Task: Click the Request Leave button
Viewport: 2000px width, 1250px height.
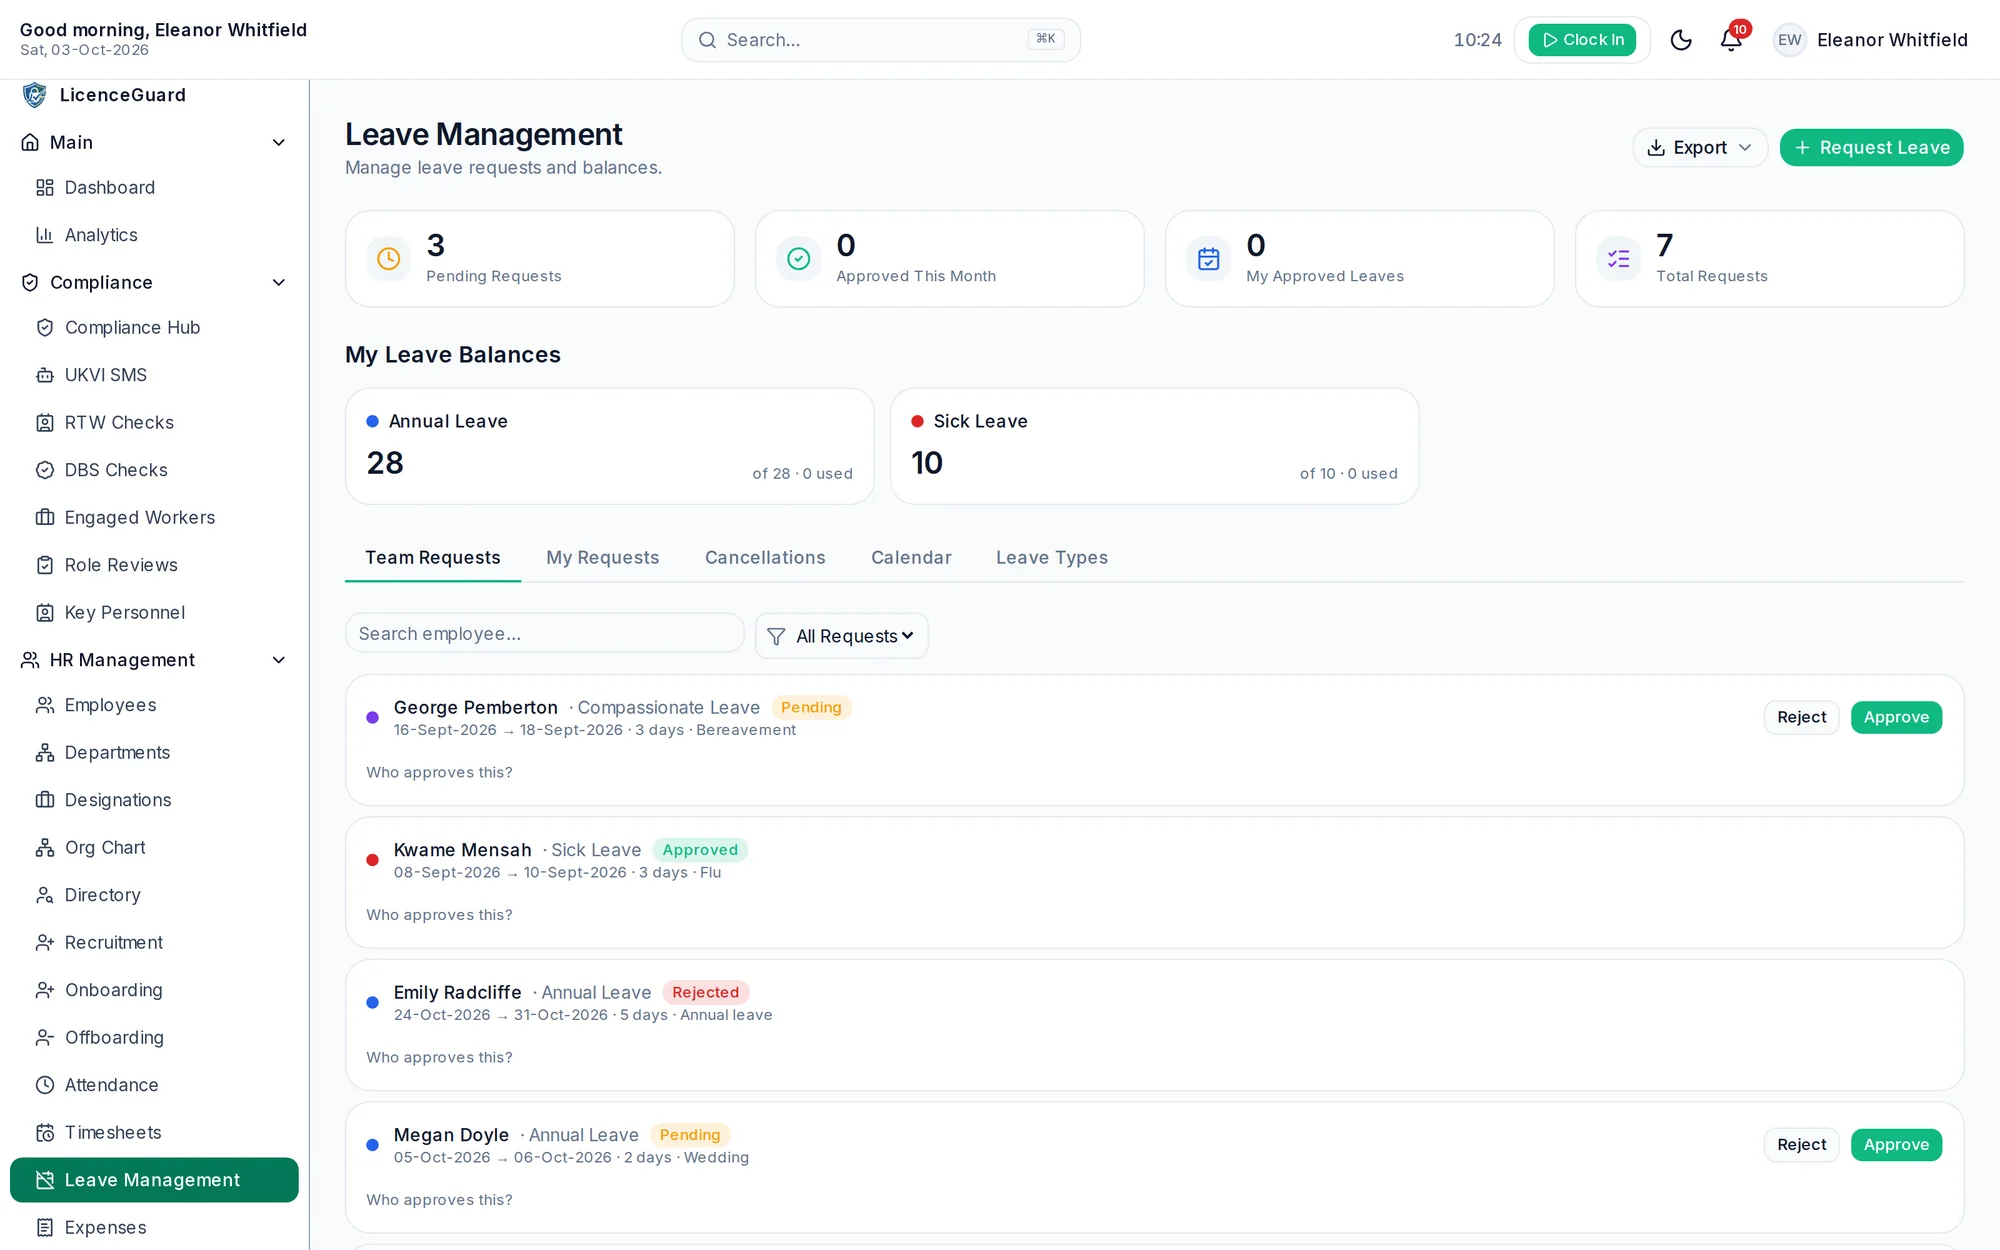Action: (1872, 148)
